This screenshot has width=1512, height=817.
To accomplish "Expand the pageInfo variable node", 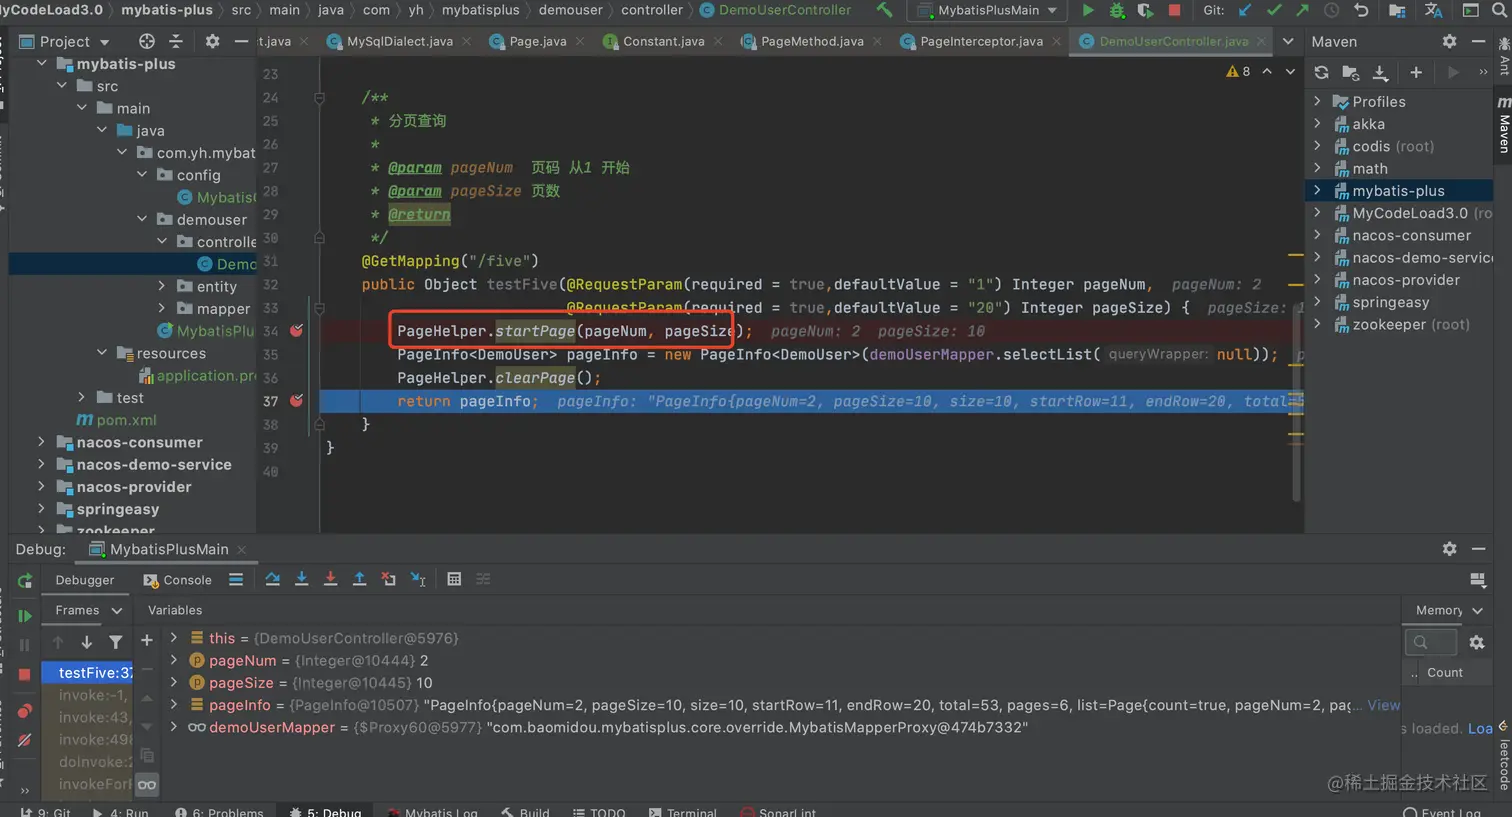I will (x=174, y=705).
